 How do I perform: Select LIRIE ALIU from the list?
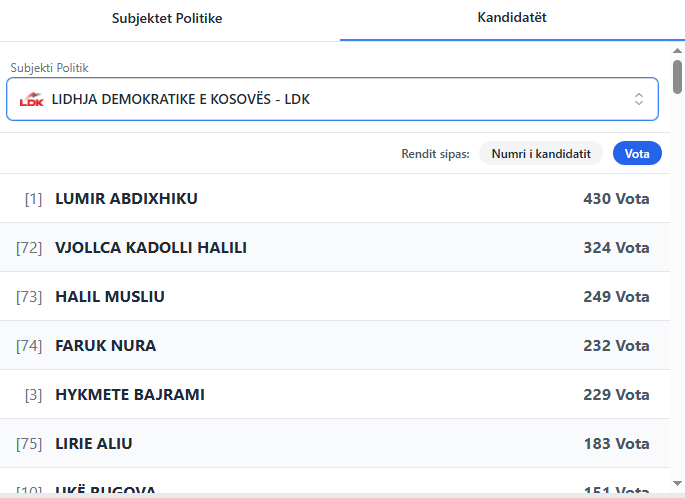(x=94, y=444)
